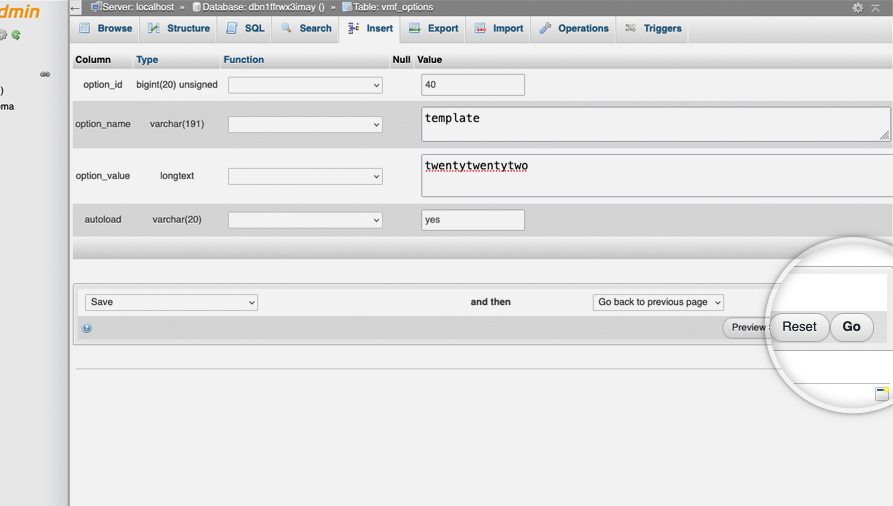Sort by Type column header
Screen dimensions: 893x506
(147, 60)
